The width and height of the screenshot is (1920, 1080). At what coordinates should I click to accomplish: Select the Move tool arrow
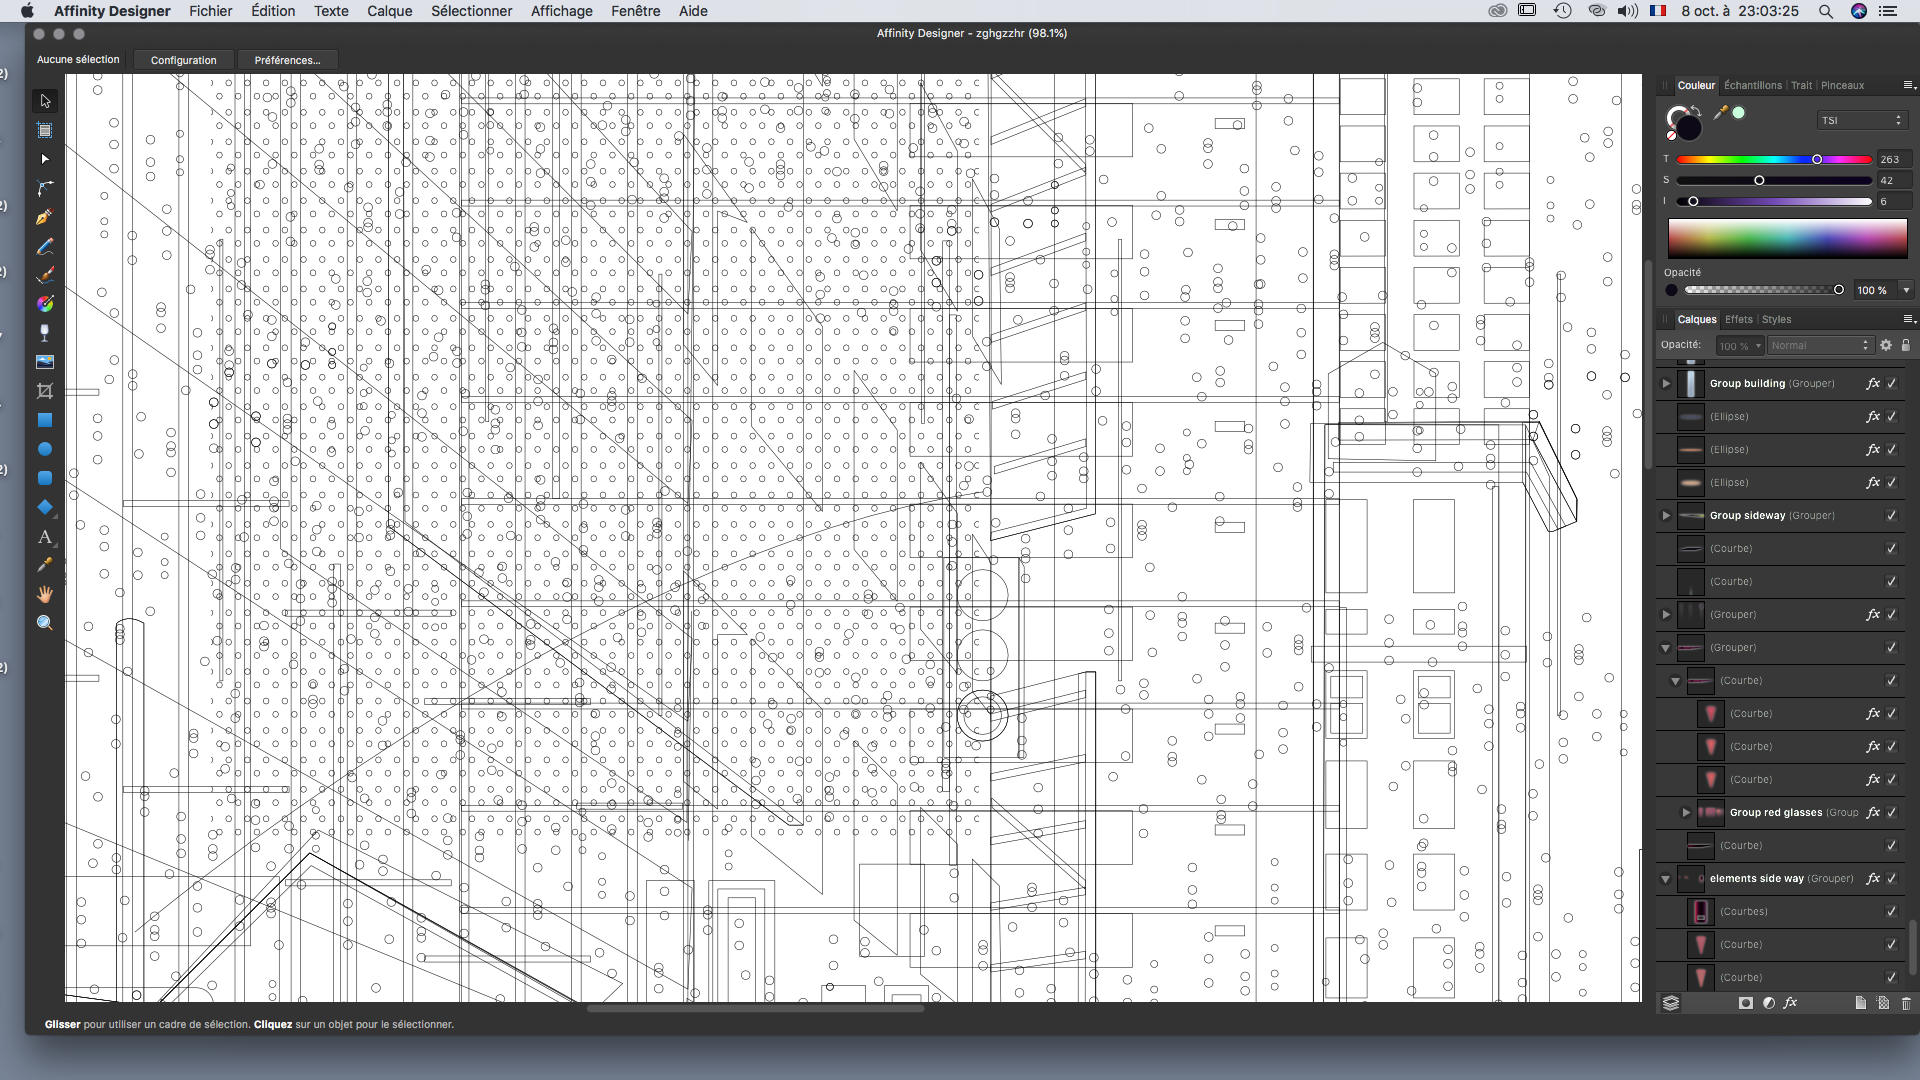[x=45, y=101]
